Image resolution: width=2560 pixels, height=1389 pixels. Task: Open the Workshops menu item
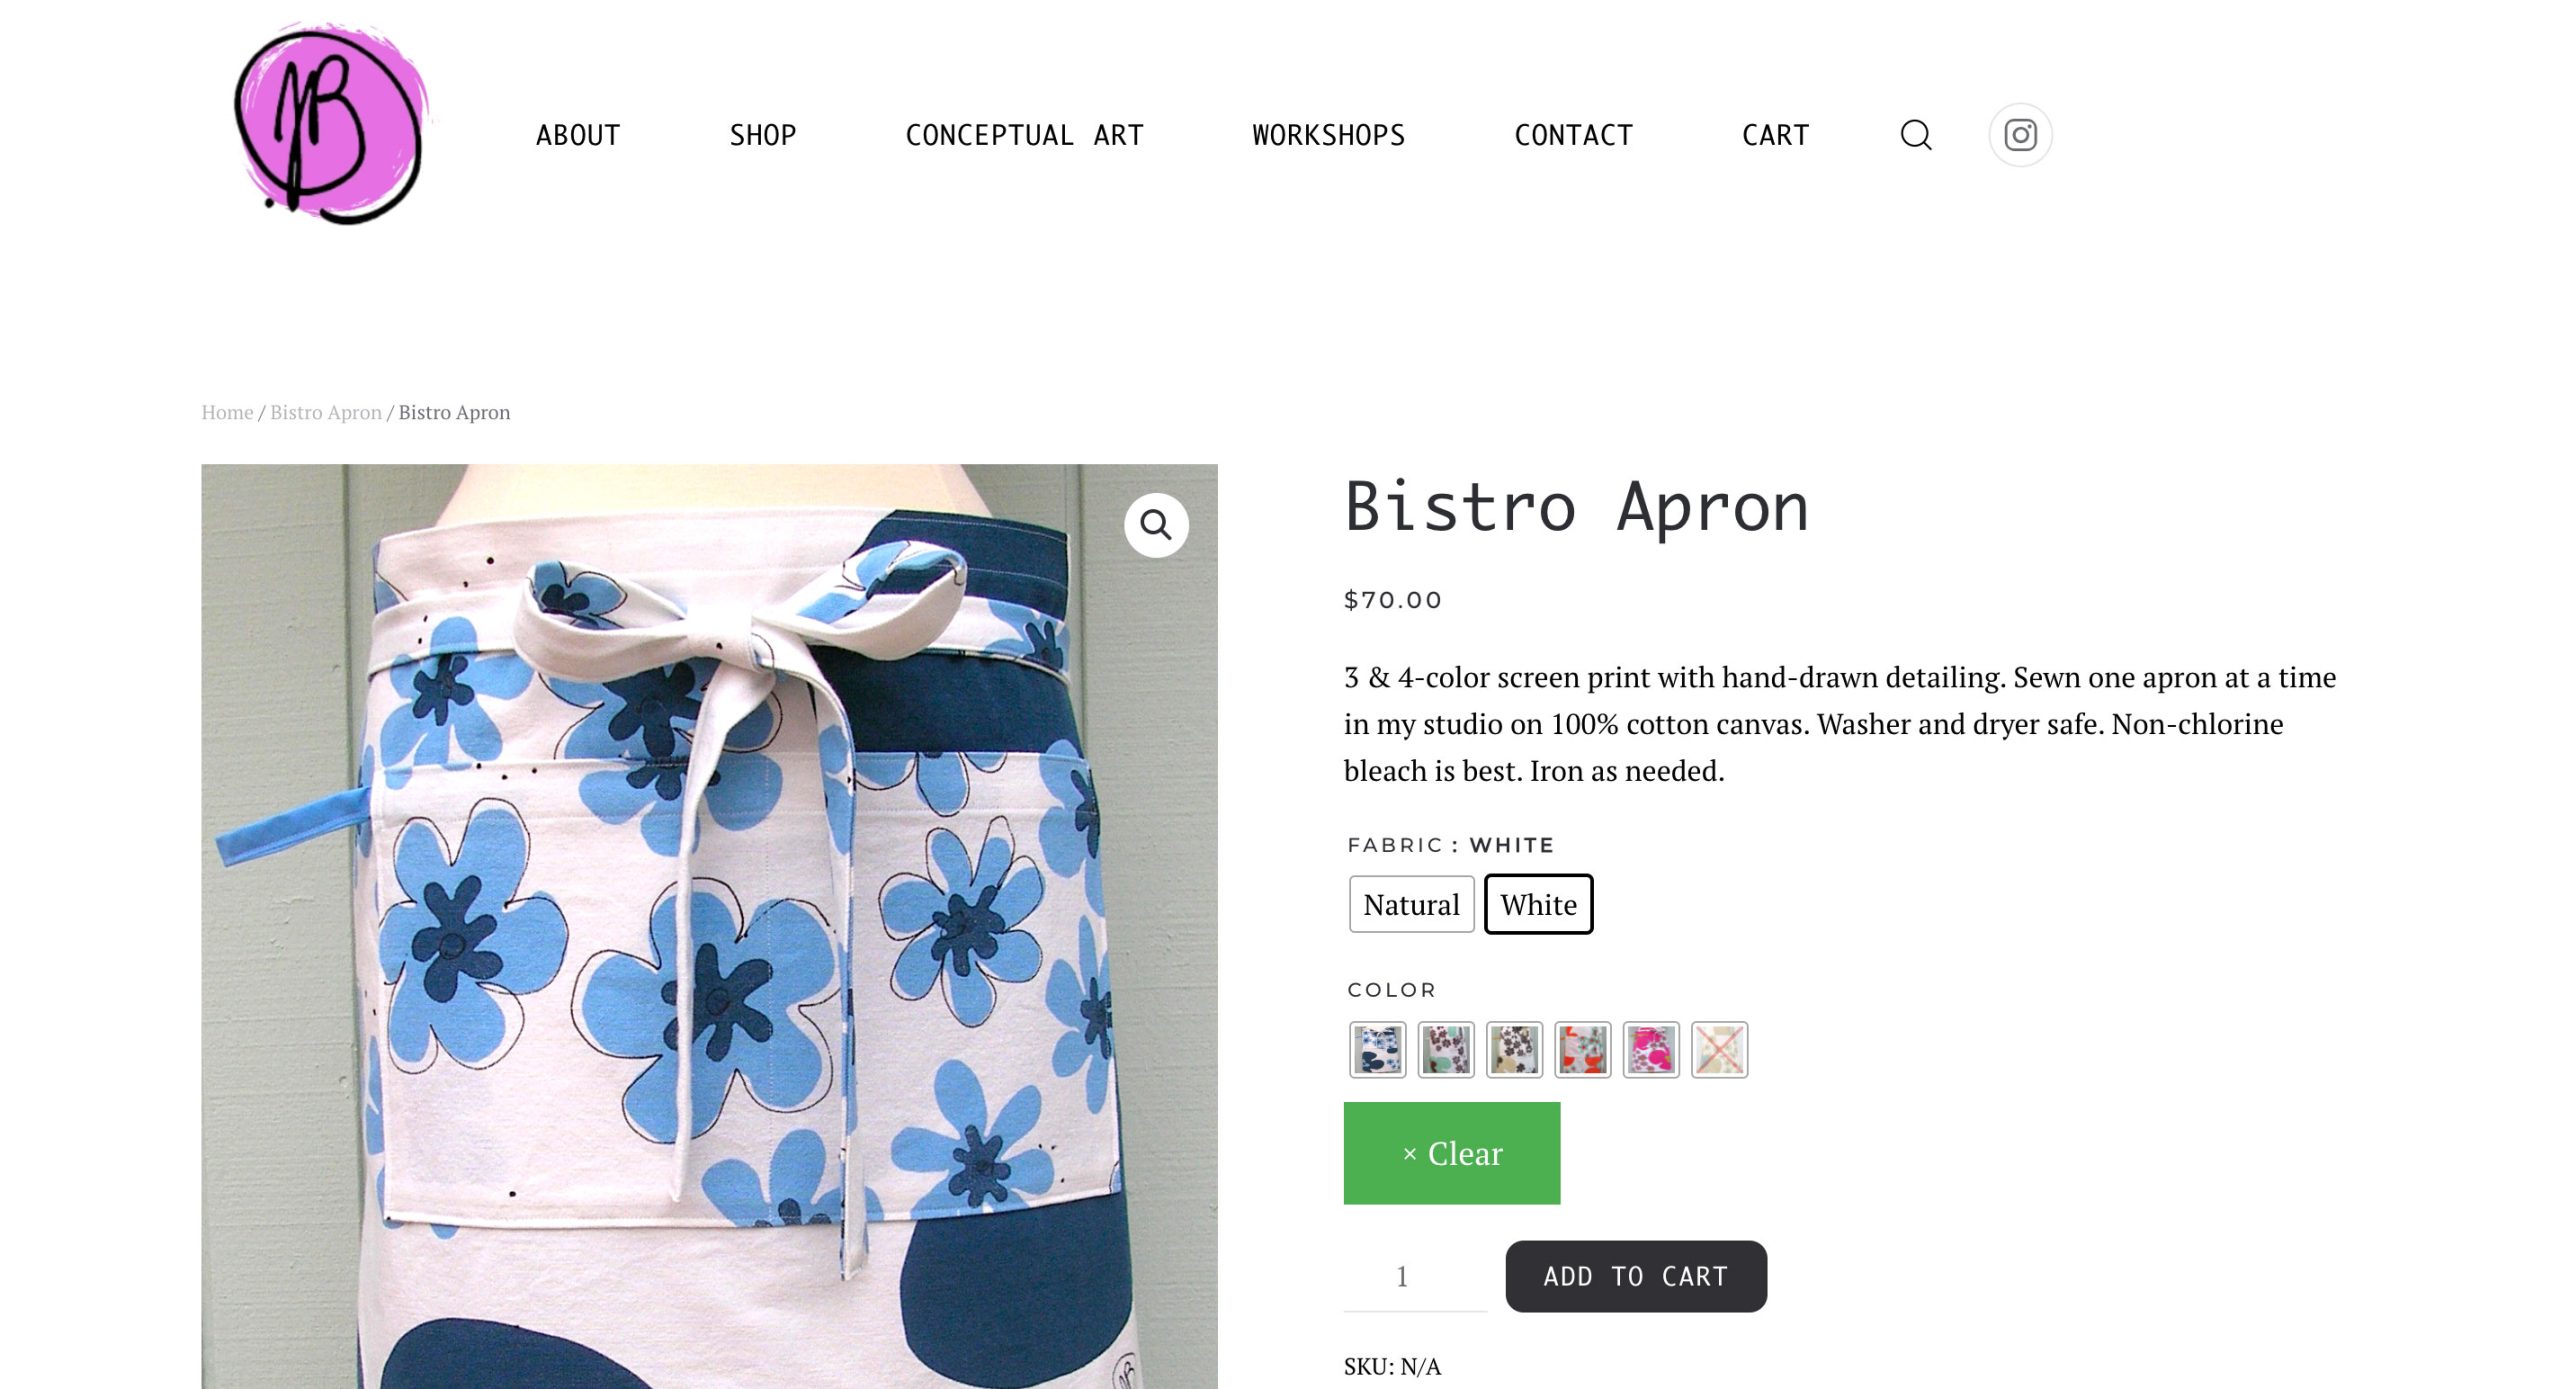pos(1329,135)
